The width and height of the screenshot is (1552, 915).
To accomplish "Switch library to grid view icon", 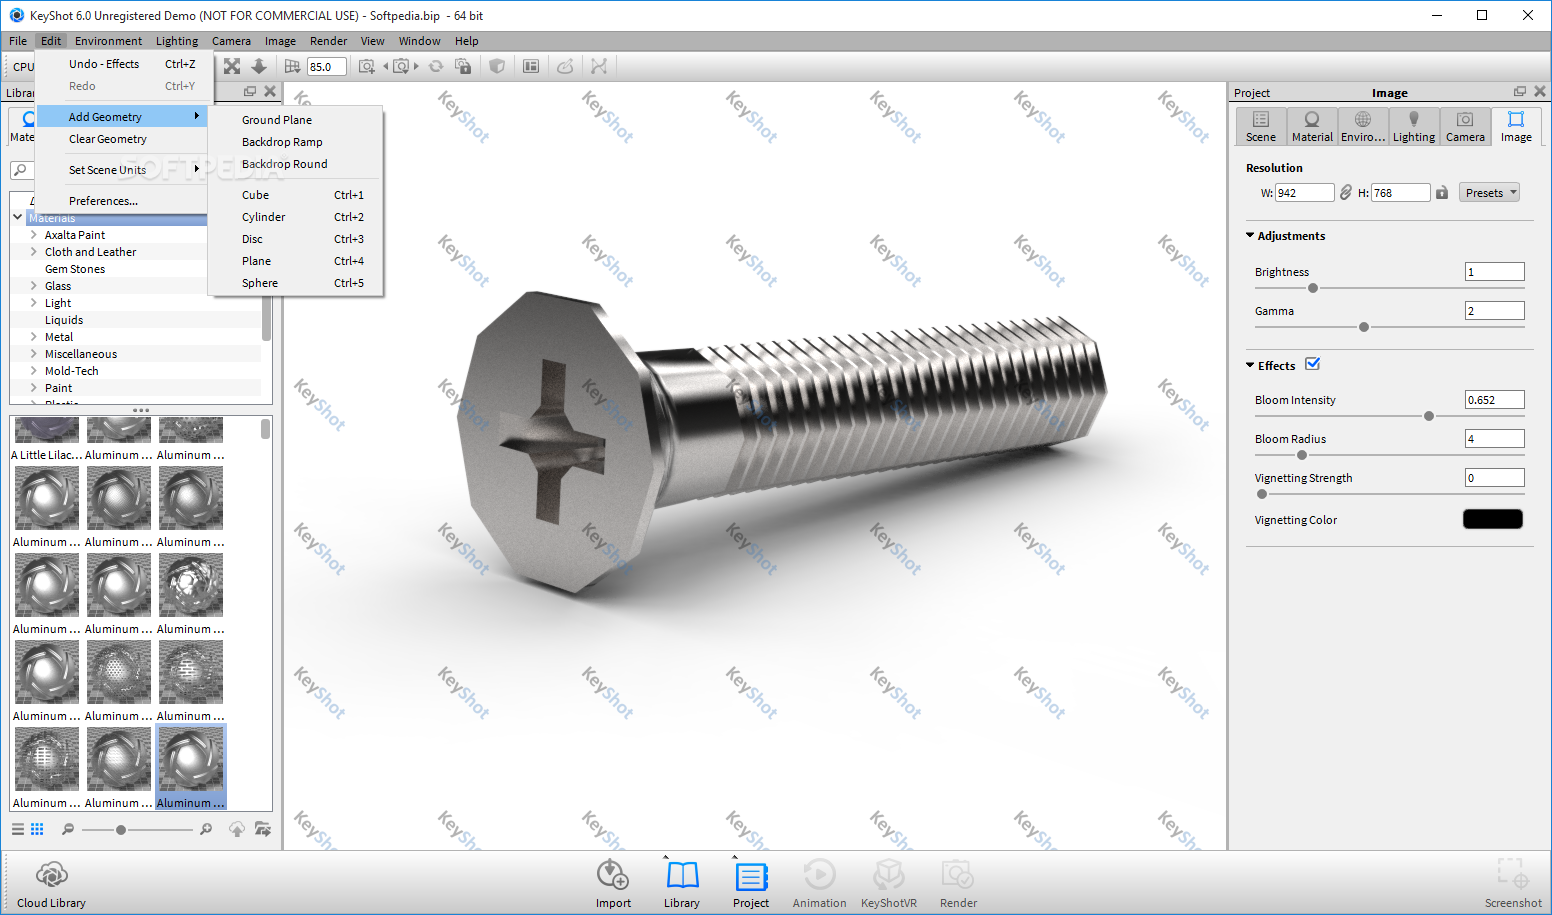I will coord(37,829).
